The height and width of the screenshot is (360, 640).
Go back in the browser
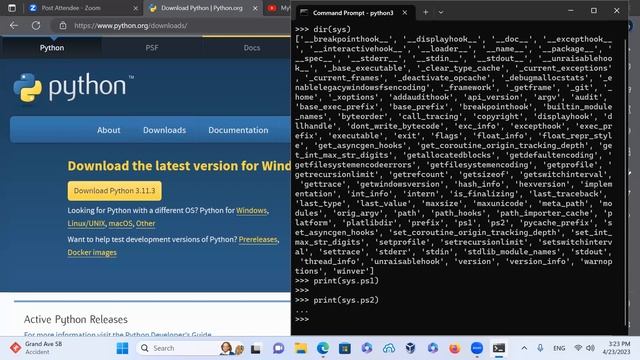click(x=14, y=26)
